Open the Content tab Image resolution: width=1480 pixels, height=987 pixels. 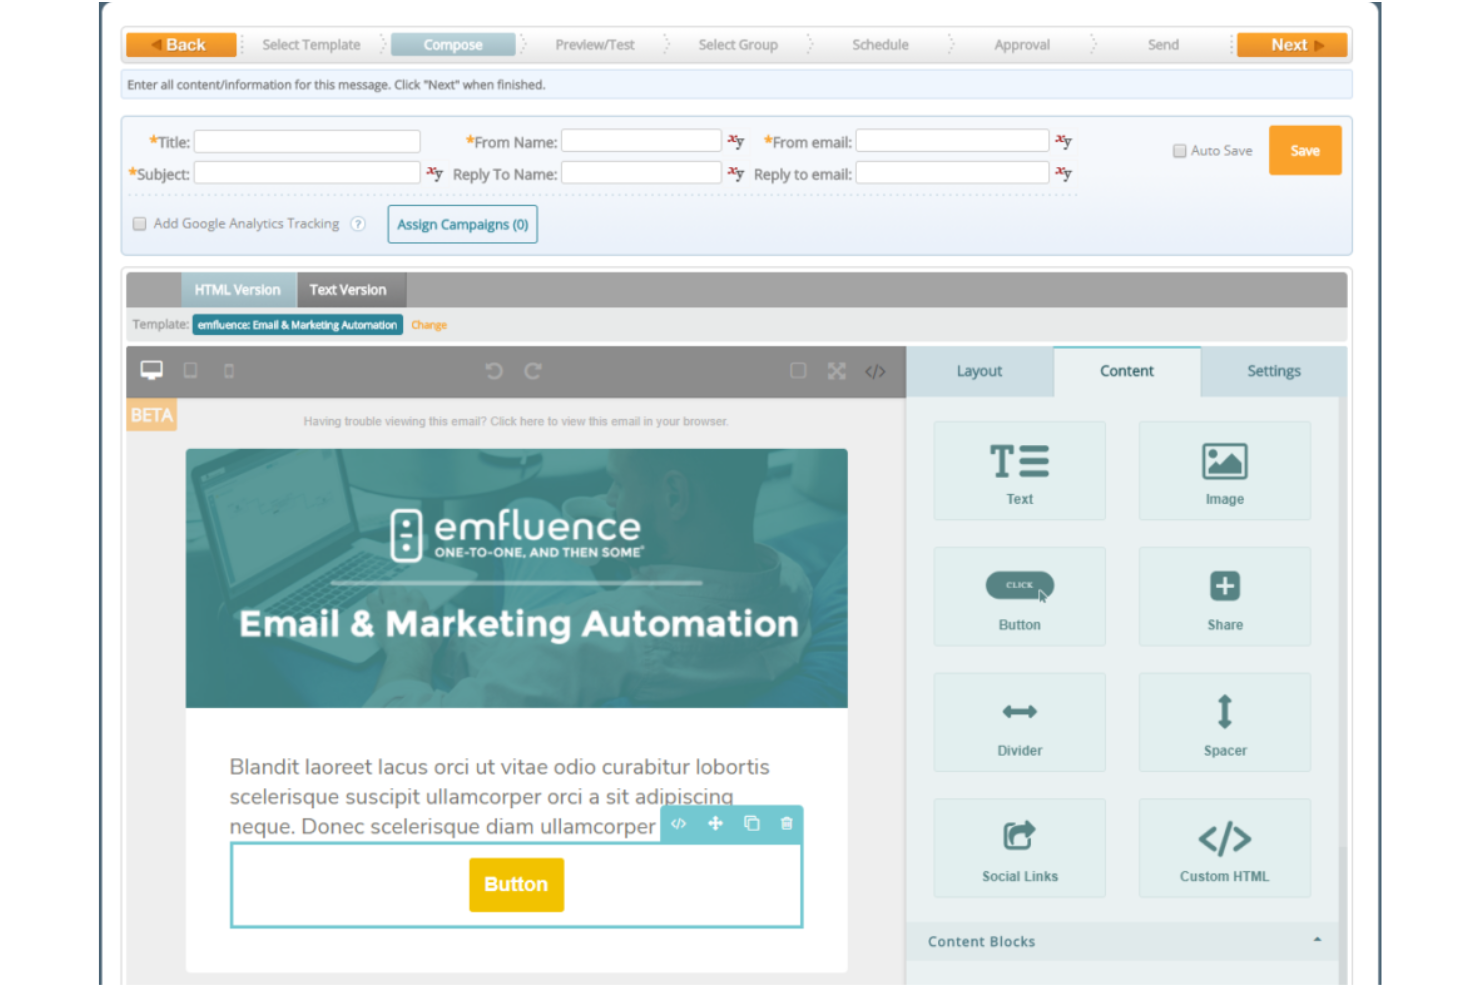[x=1127, y=371]
